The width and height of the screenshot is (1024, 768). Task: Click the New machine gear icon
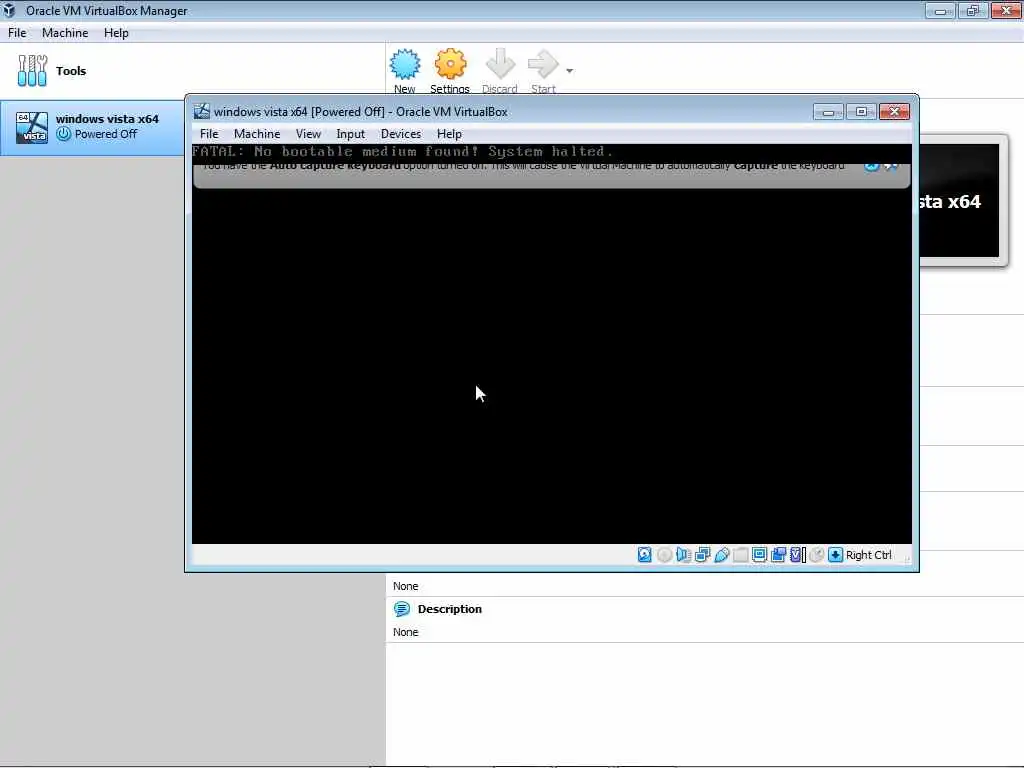pos(405,64)
